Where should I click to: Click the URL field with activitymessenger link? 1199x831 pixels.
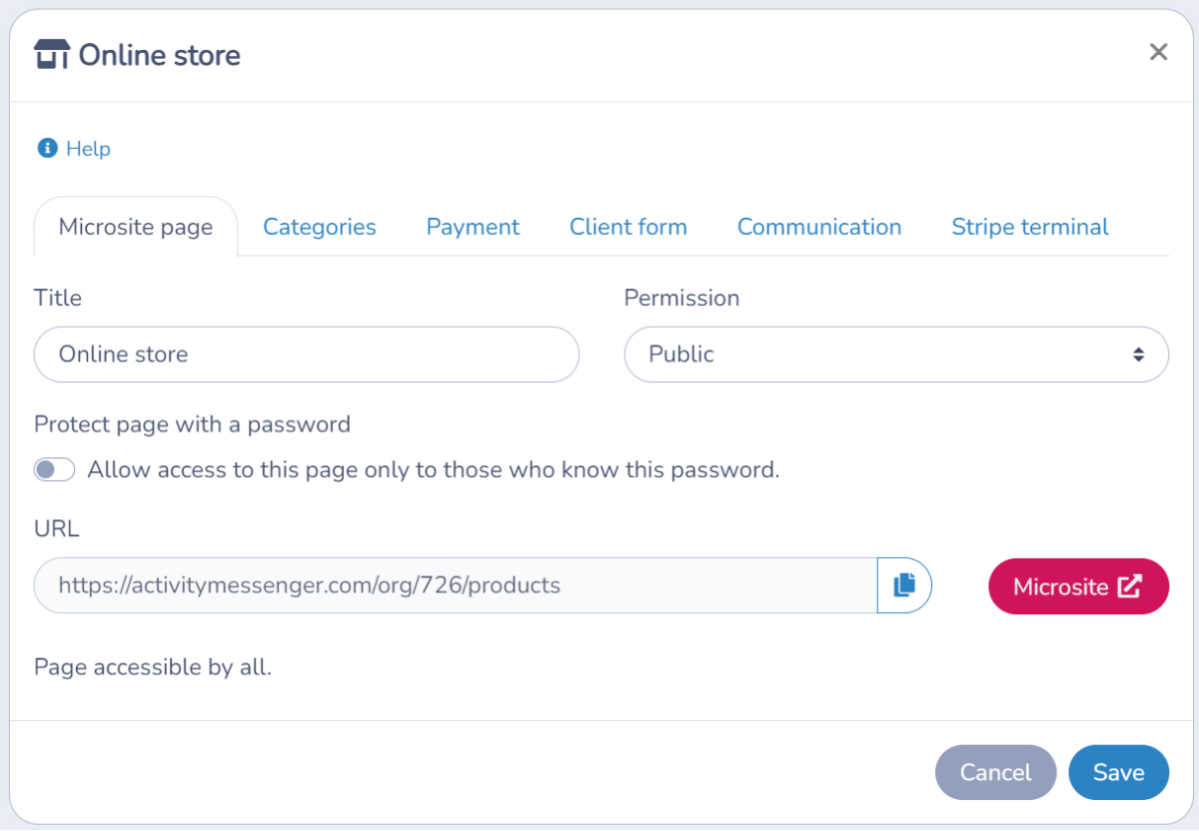[456, 586]
